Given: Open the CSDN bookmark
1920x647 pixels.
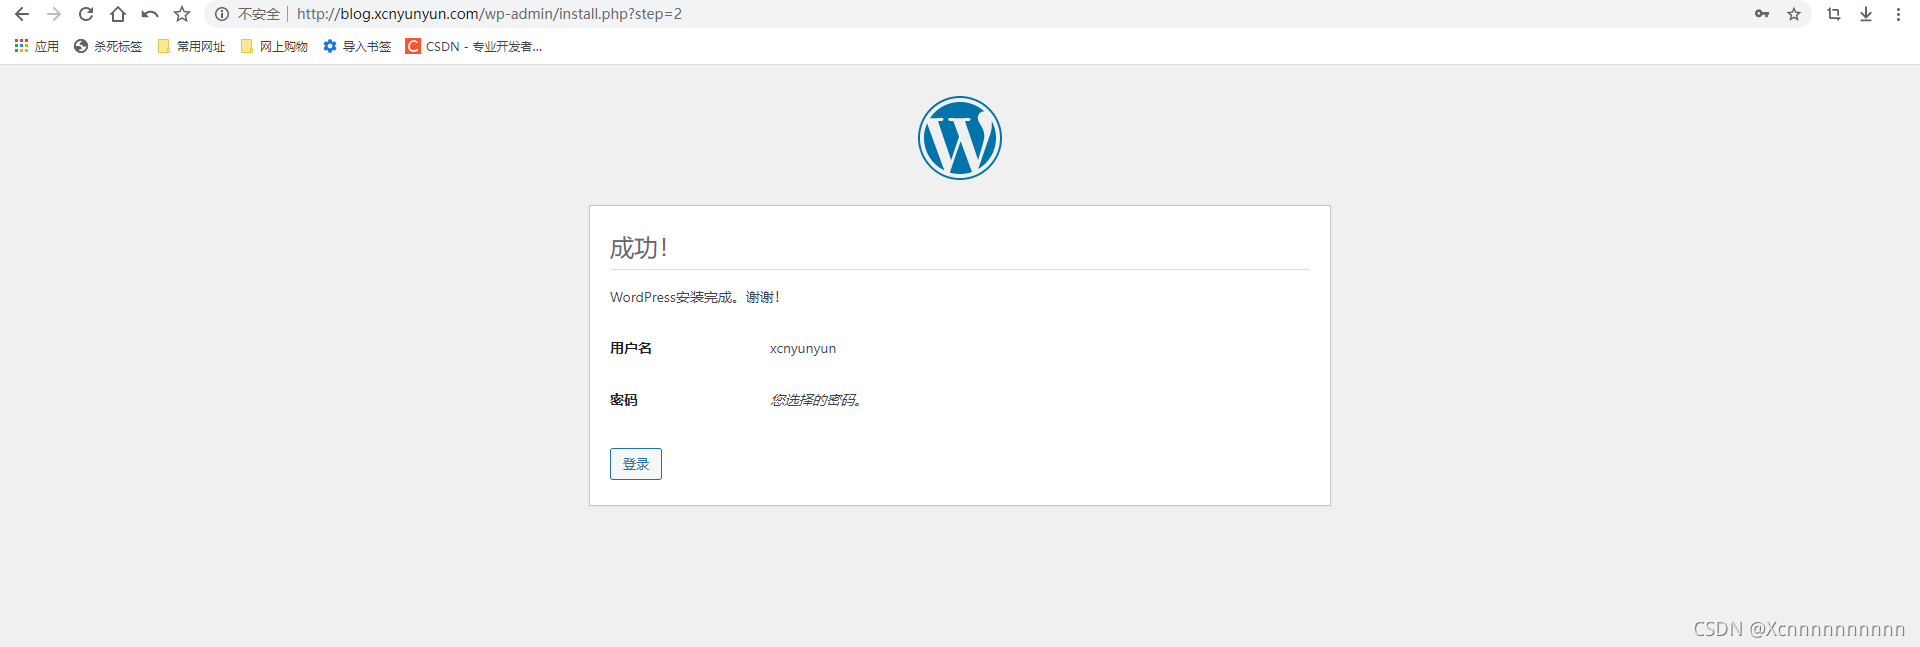Looking at the screenshot, I should [474, 46].
